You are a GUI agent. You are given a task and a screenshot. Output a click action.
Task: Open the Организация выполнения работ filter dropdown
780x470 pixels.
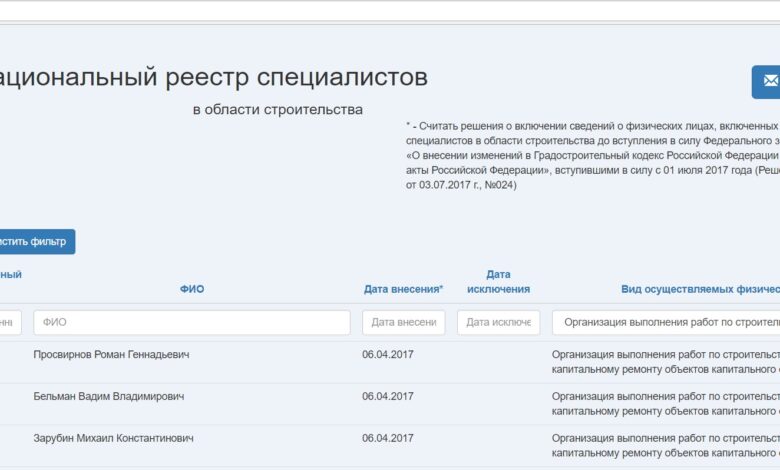pos(667,323)
